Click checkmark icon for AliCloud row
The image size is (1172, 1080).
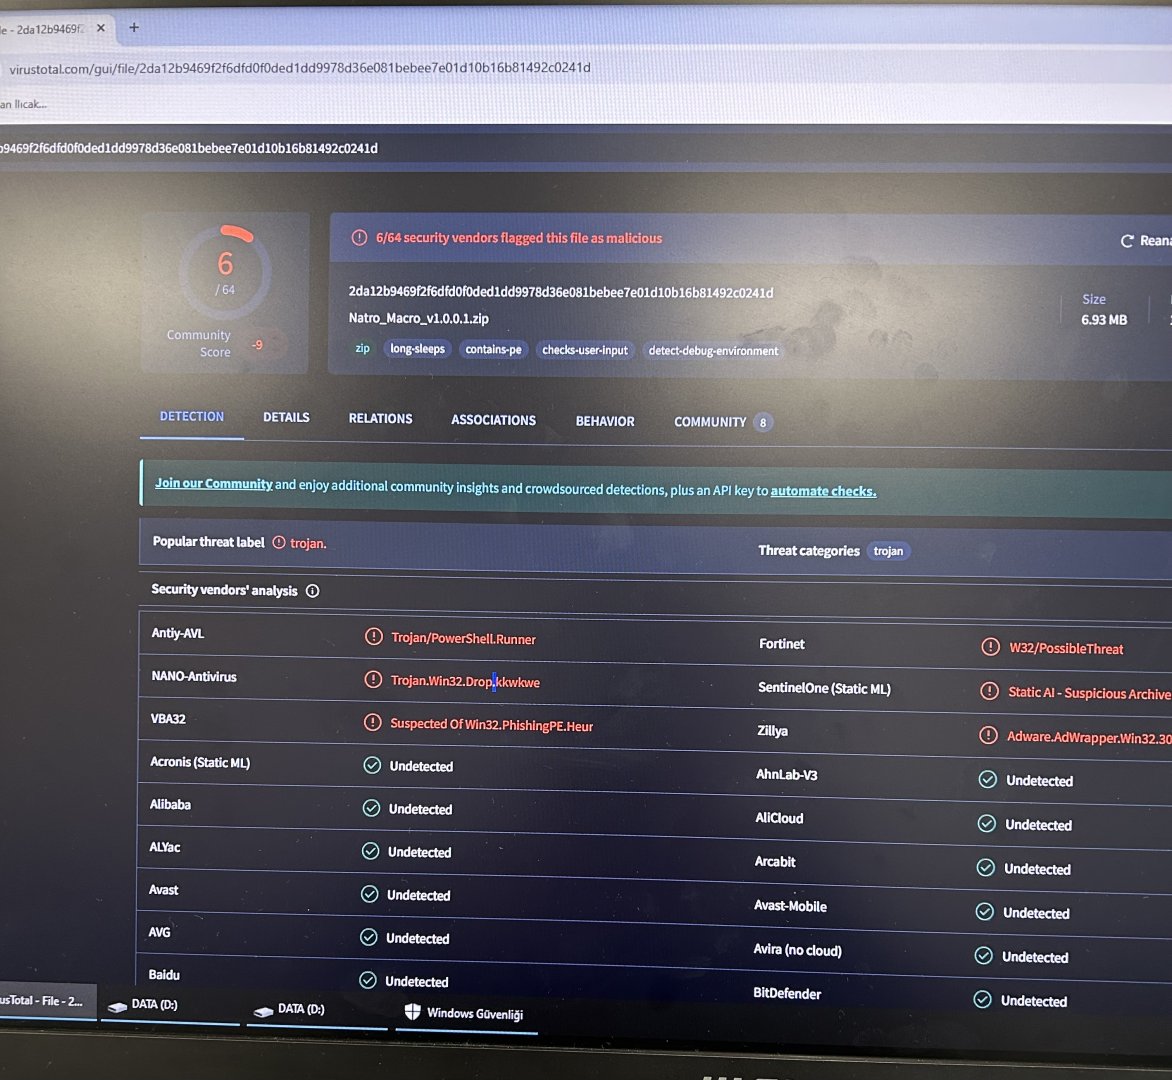987,824
